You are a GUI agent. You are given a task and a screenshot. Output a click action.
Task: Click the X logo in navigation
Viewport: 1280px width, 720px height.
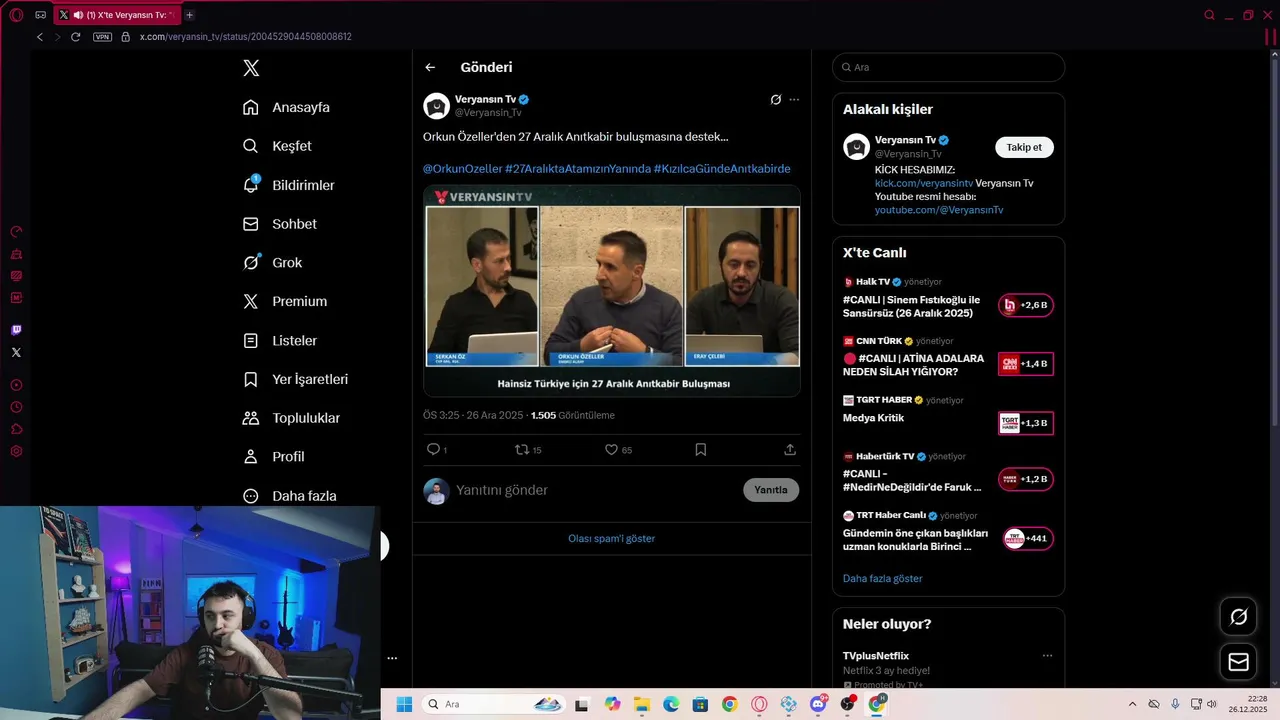(251, 68)
